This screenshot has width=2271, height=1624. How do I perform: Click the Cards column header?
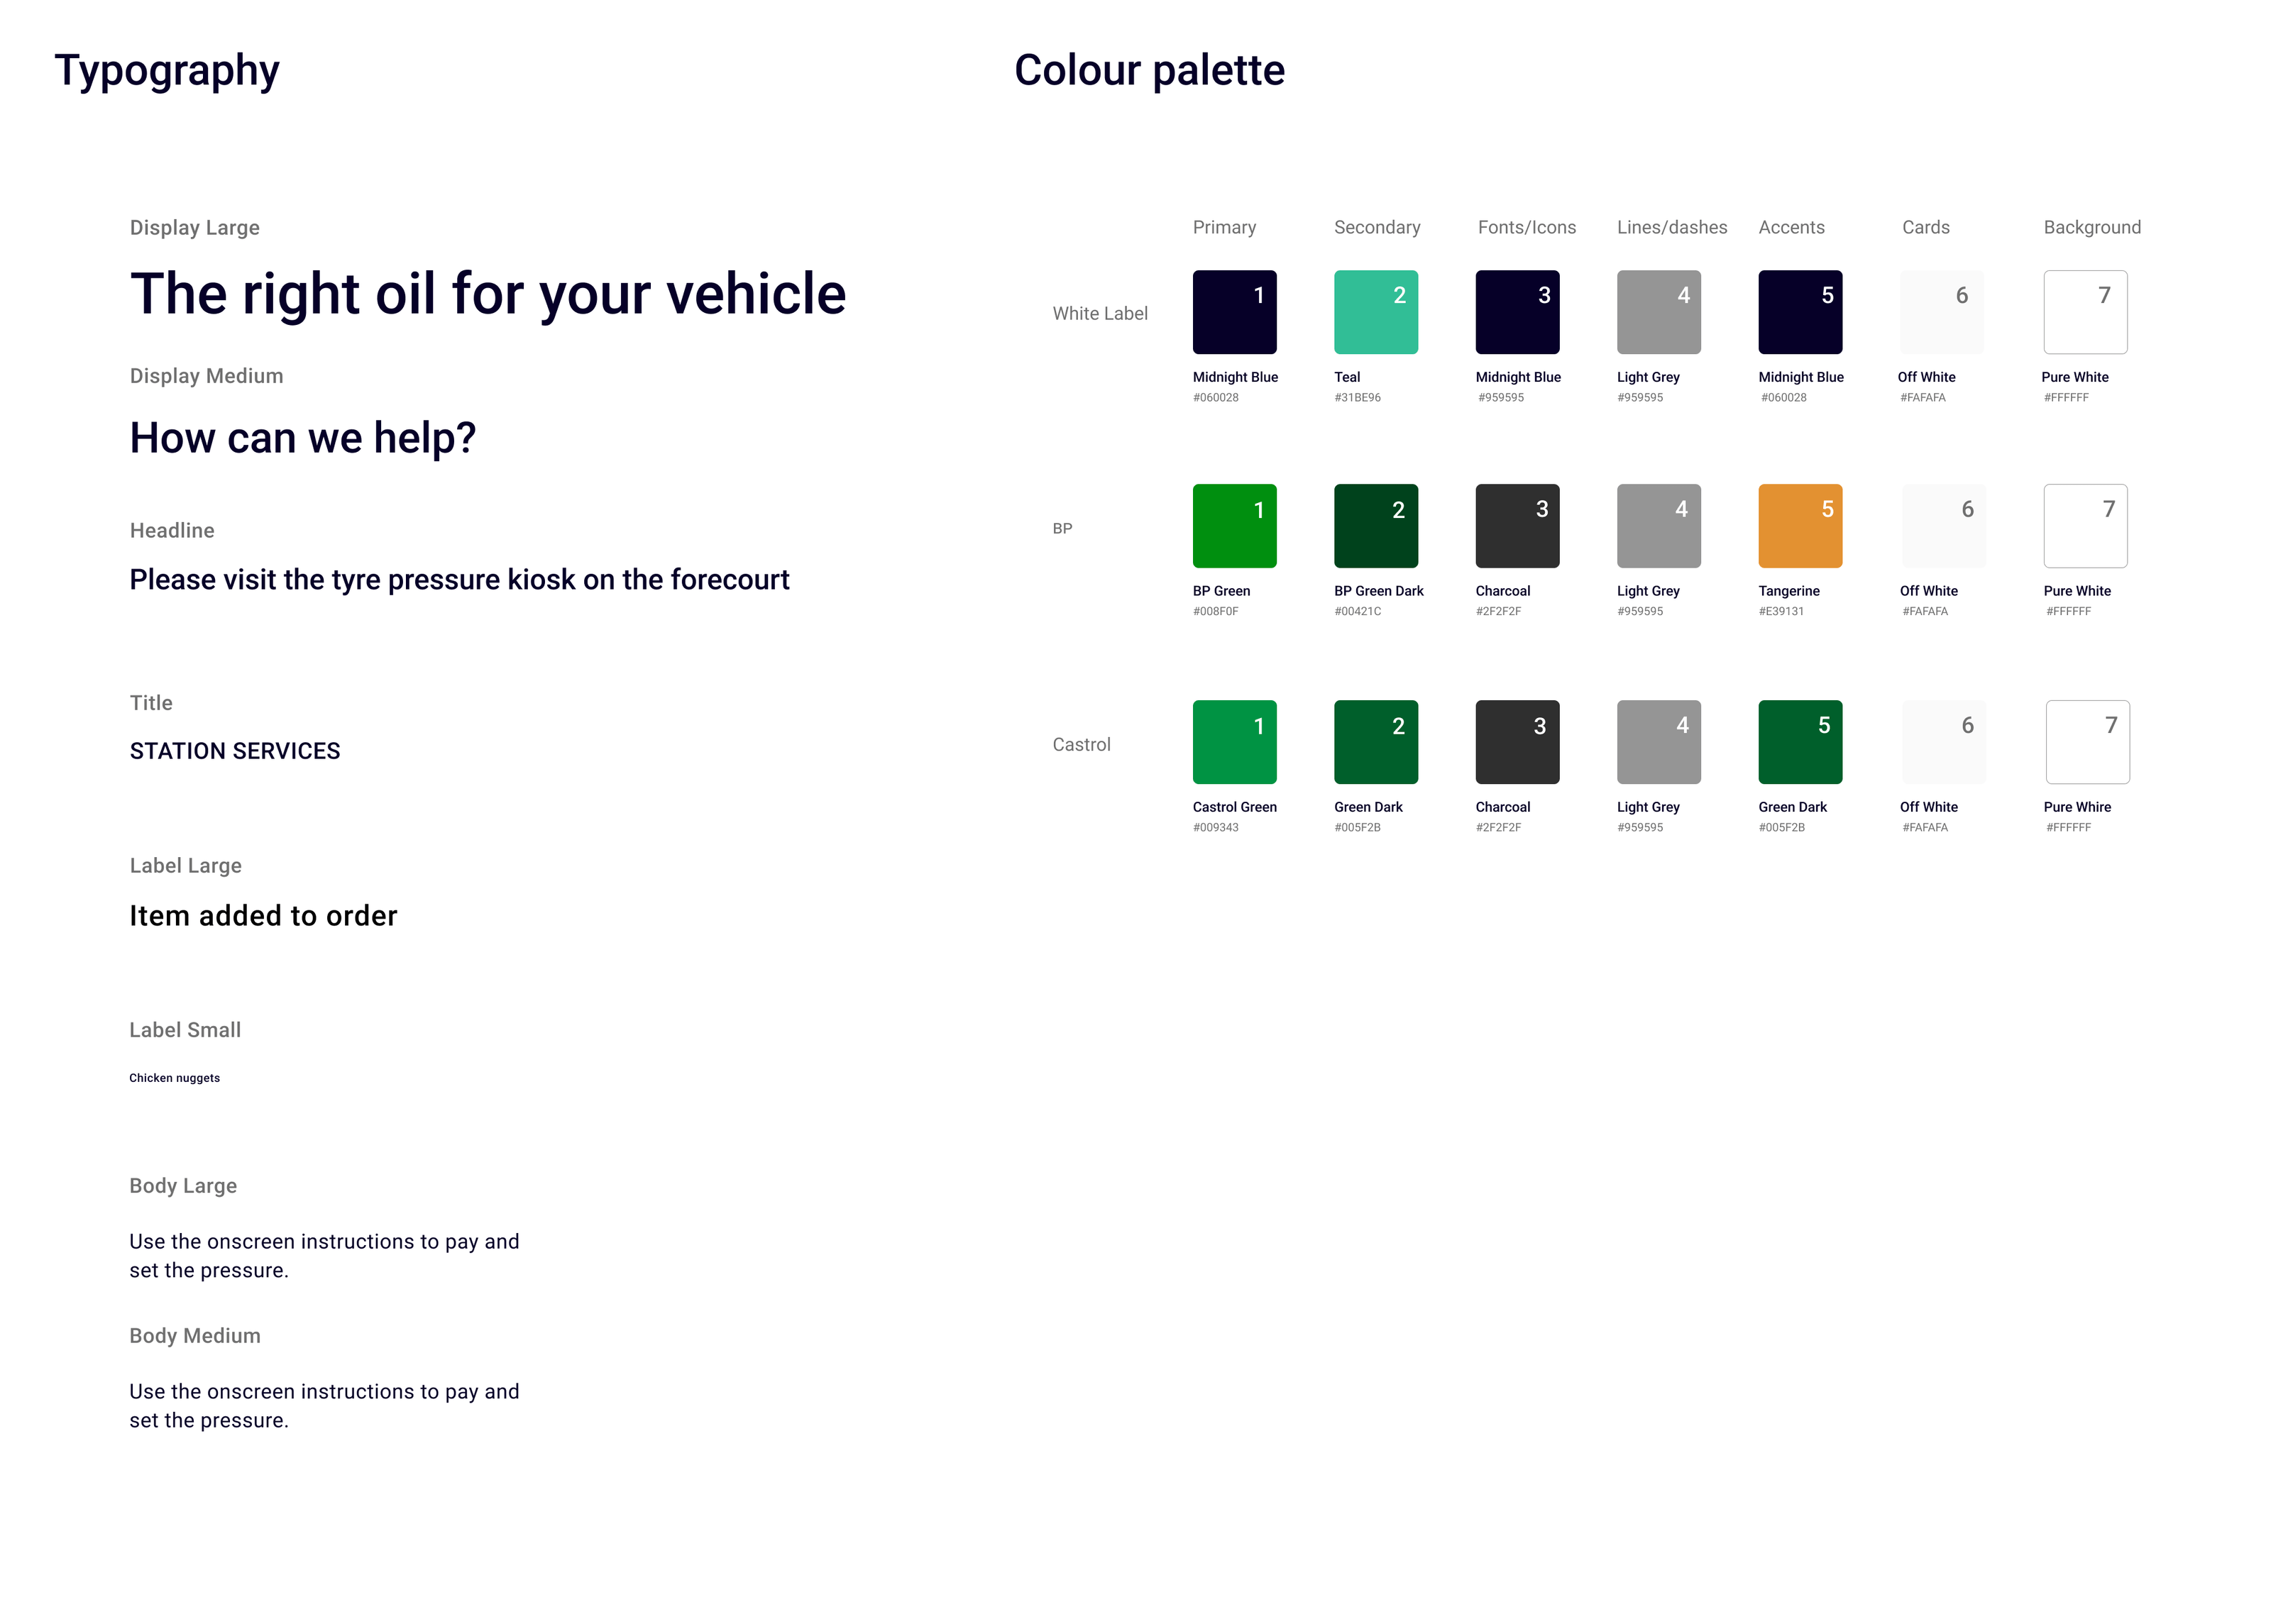pyautogui.click(x=1926, y=228)
